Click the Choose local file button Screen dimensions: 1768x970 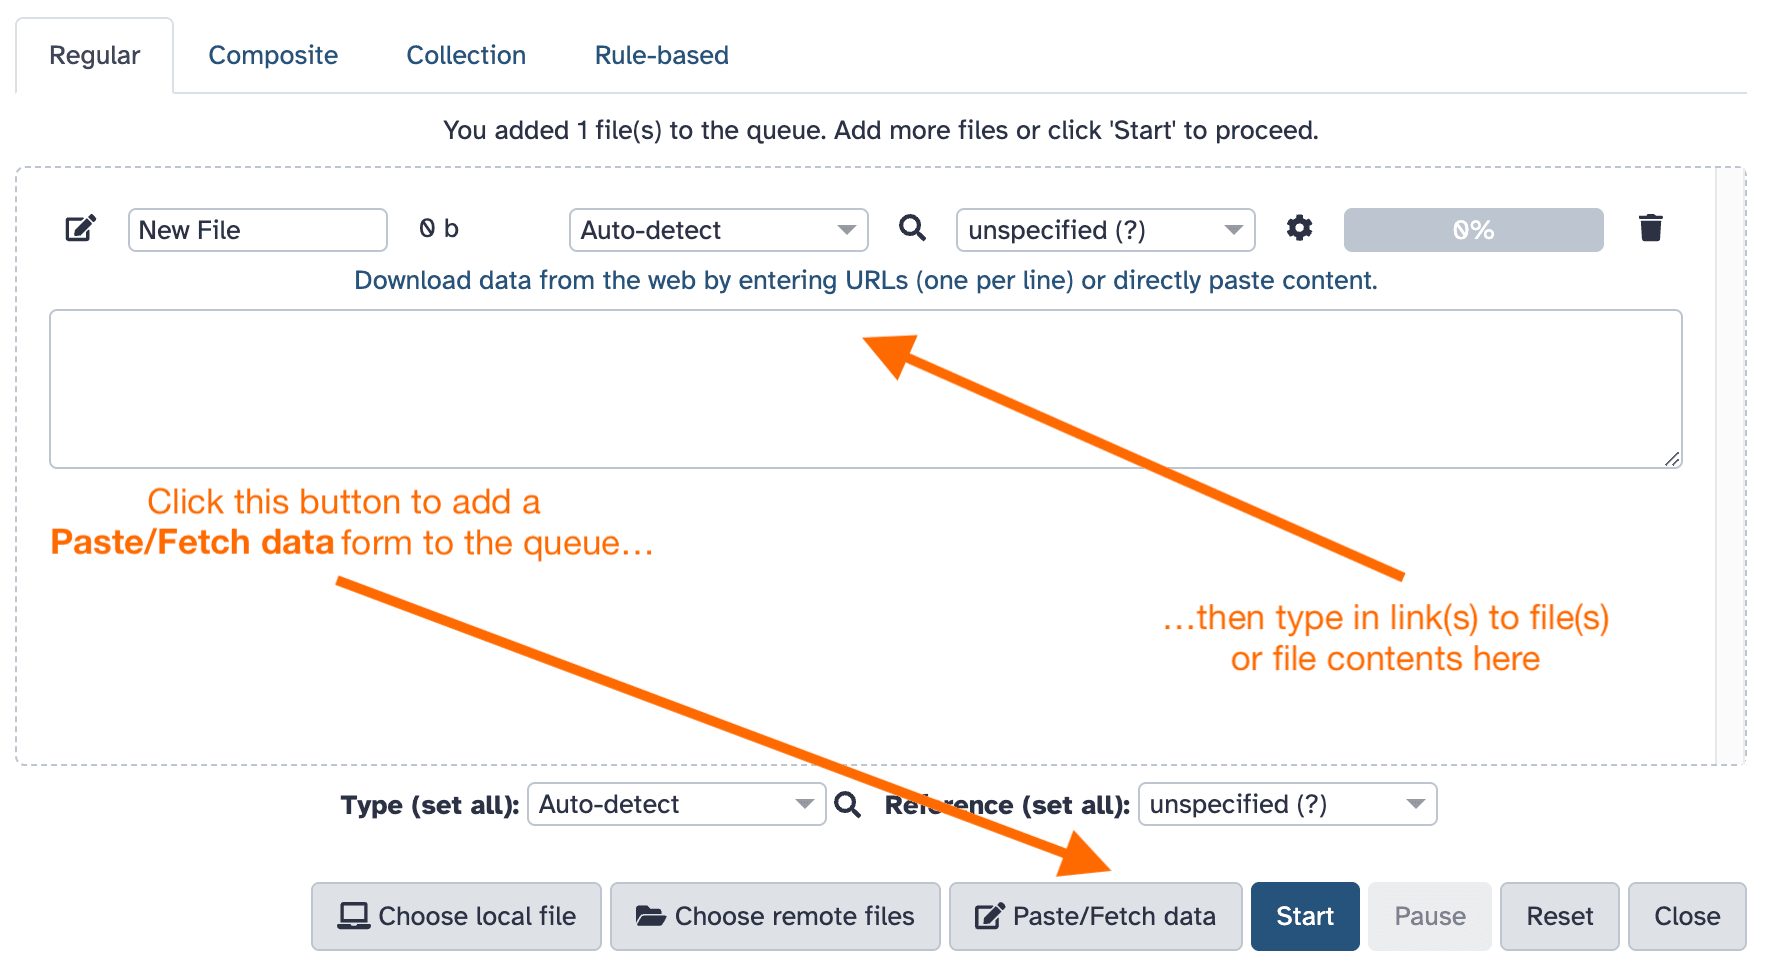pos(456,916)
